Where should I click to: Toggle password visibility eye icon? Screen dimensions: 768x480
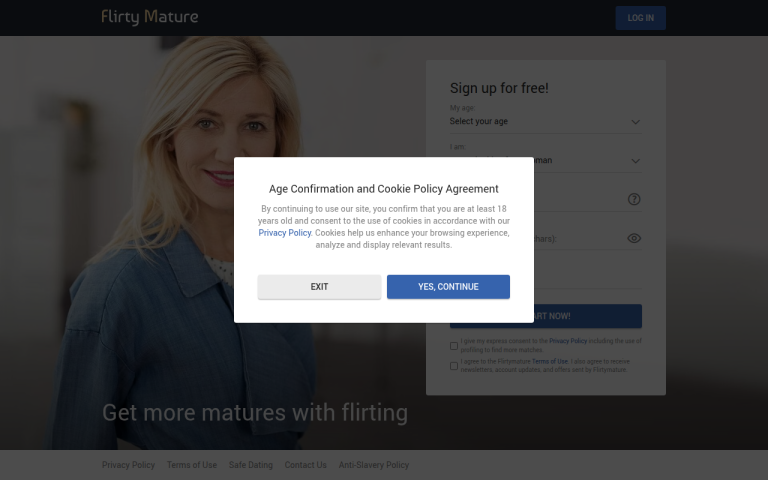[x=634, y=238]
